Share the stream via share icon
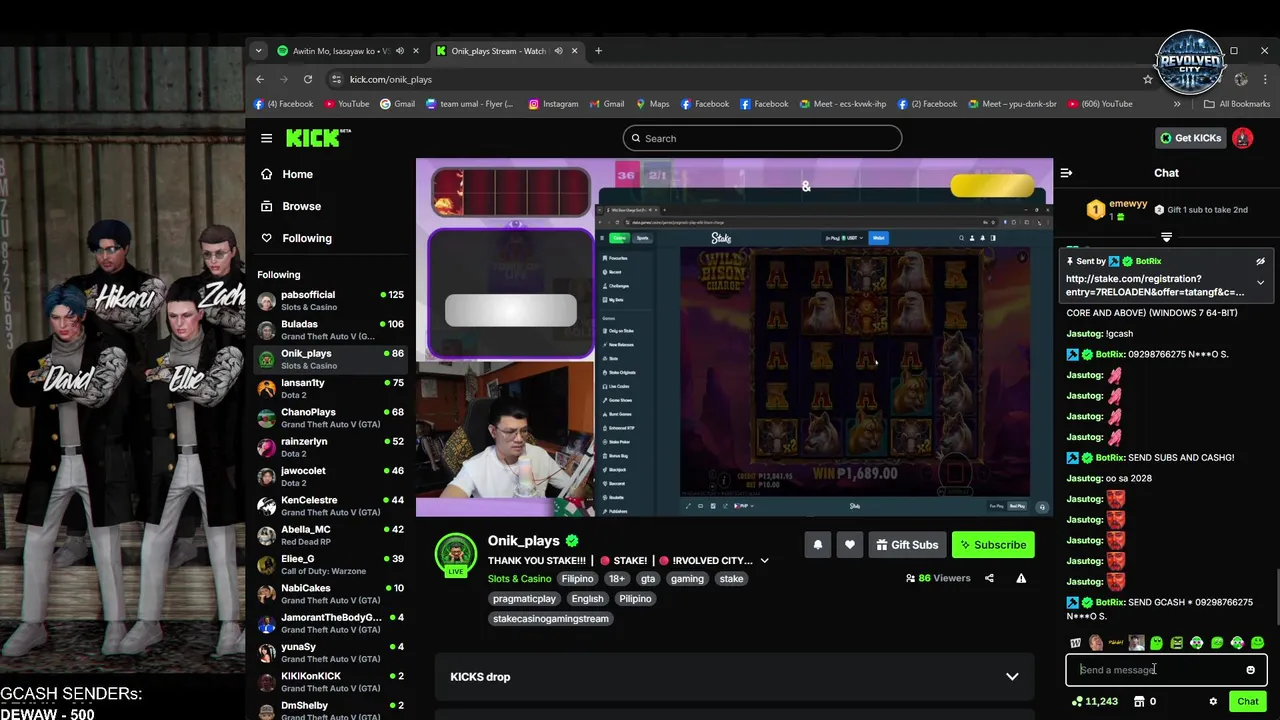Image resolution: width=1280 pixels, height=720 pixels. pyautogui.click(x=989, y=578)
